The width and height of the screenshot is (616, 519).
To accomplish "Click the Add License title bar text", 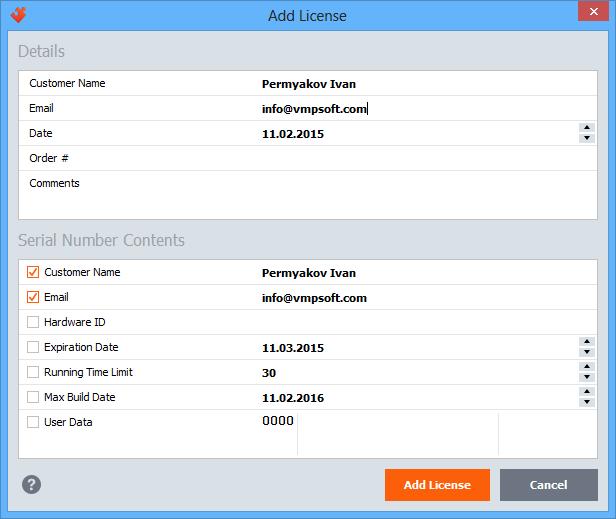I will pos(308,16).
